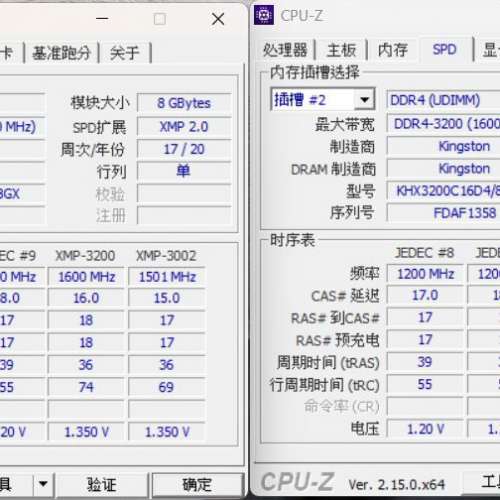
Task: Switch to 处理器 tab in right window
Action: pyautogui.click(x=285, y=50)
